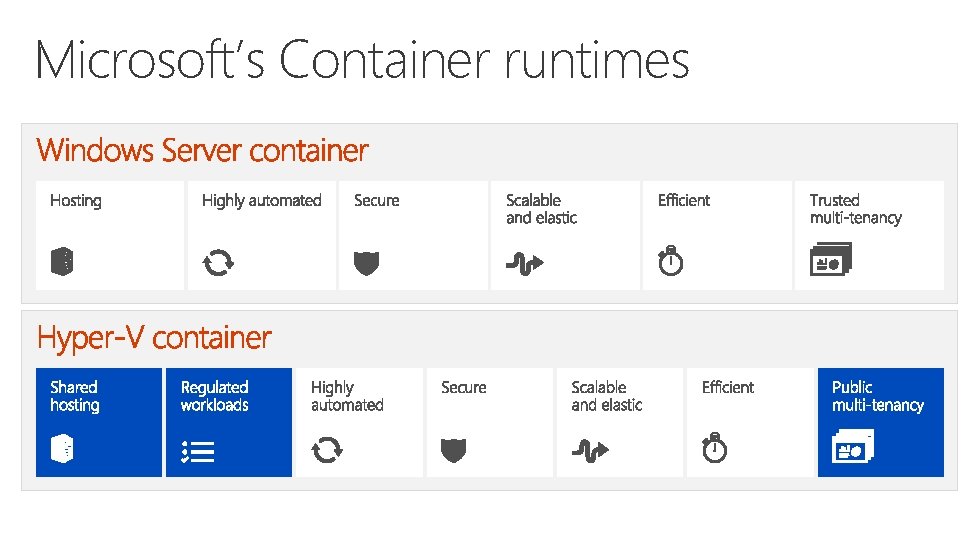Select the Windows Server container heading

click(x=202, y=151)
